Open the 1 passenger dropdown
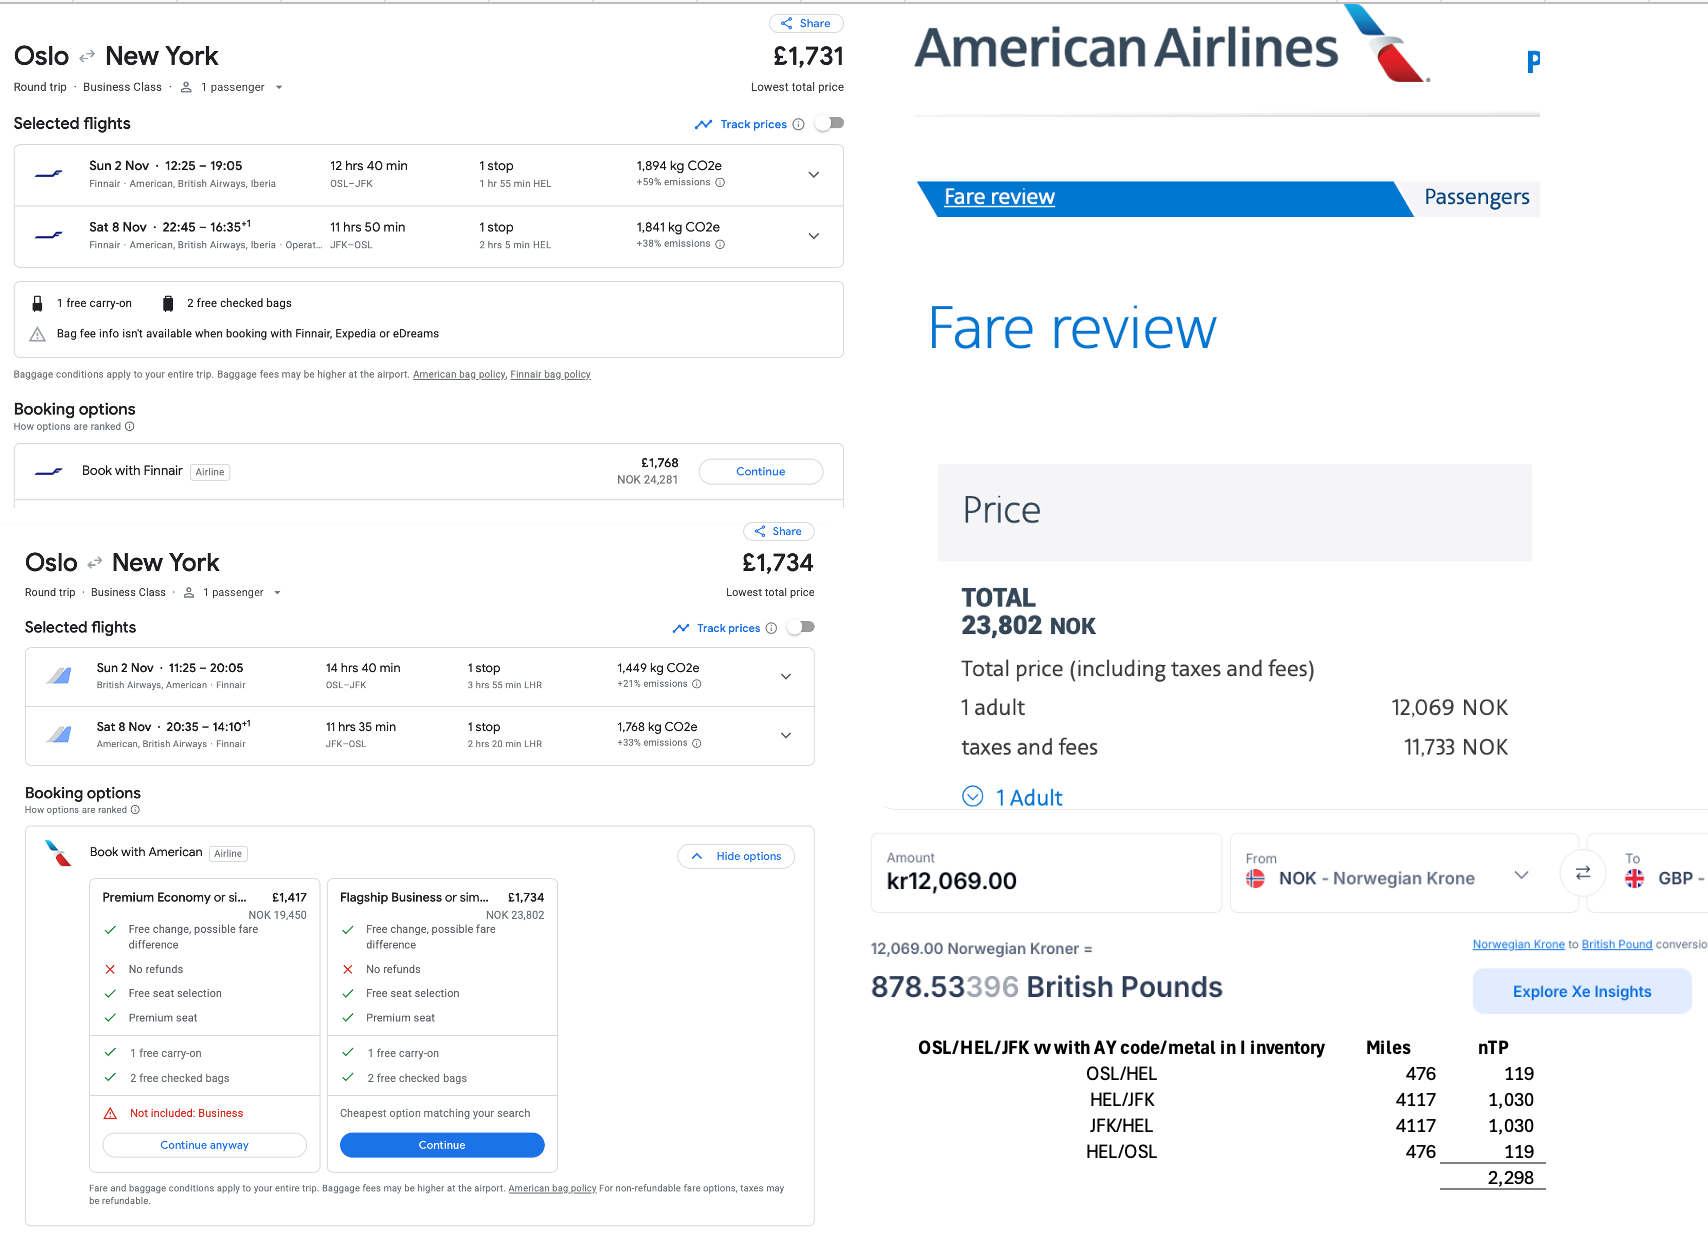The height and width of the screenshot is (1246, 1708). 232,87
